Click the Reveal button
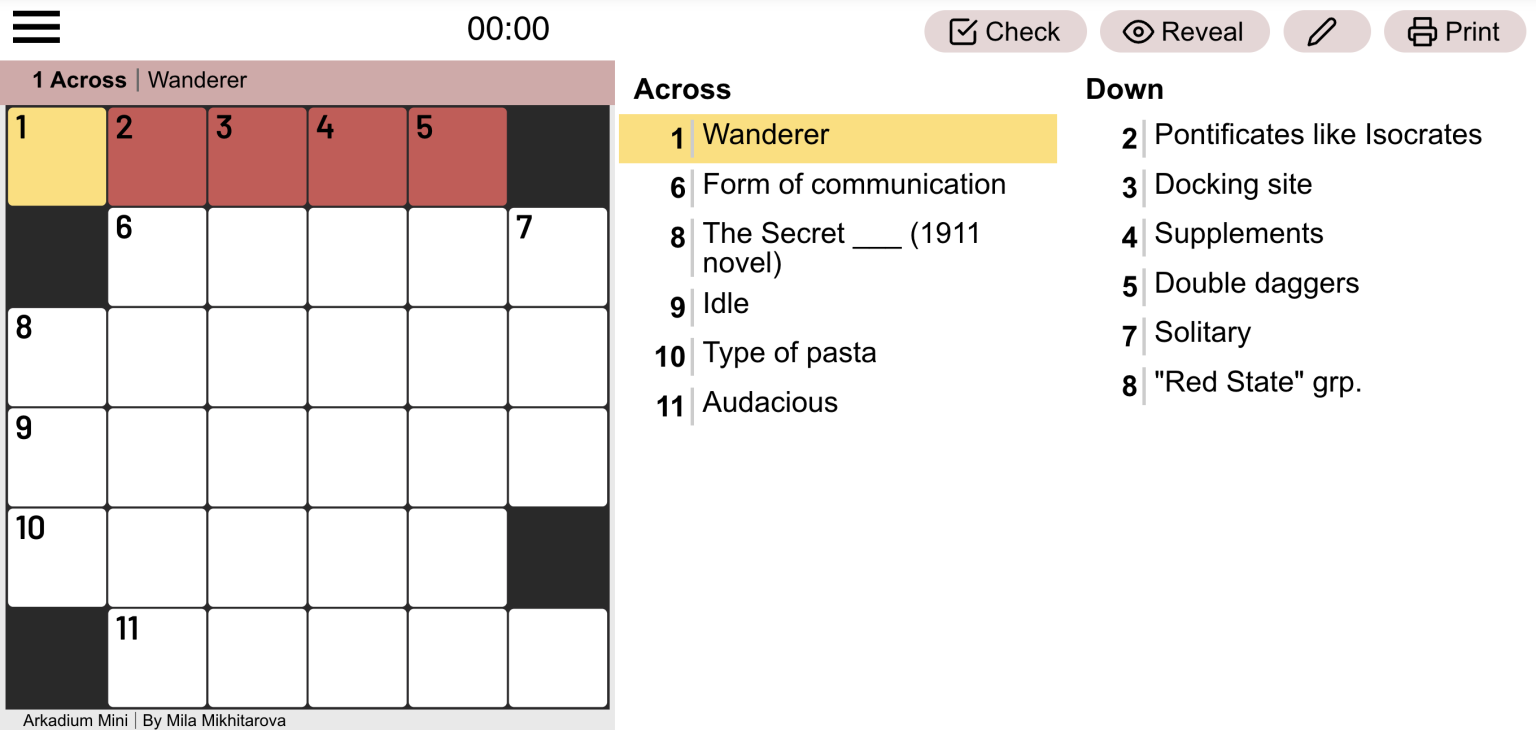 click(x=1185, y=31)
